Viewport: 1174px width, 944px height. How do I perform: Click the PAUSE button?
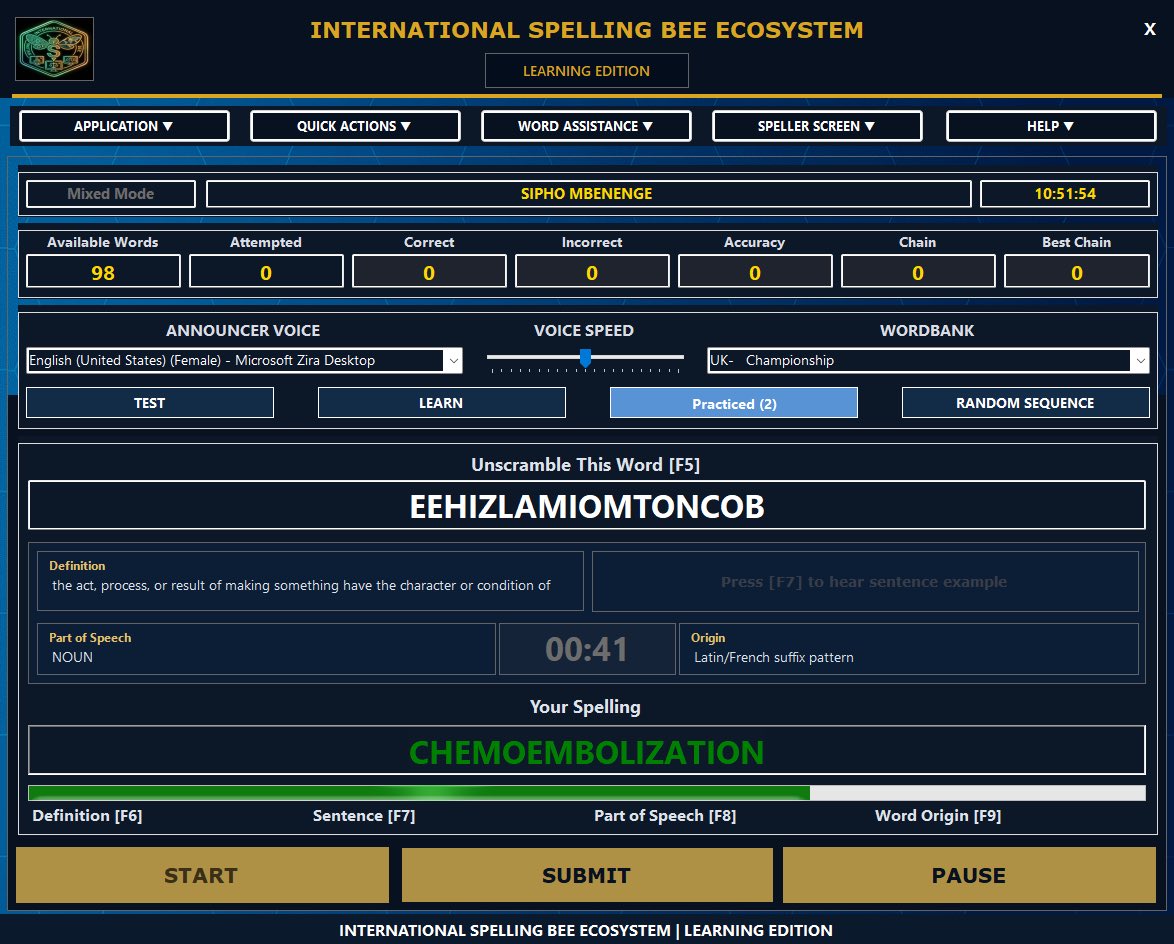[969, 874]
